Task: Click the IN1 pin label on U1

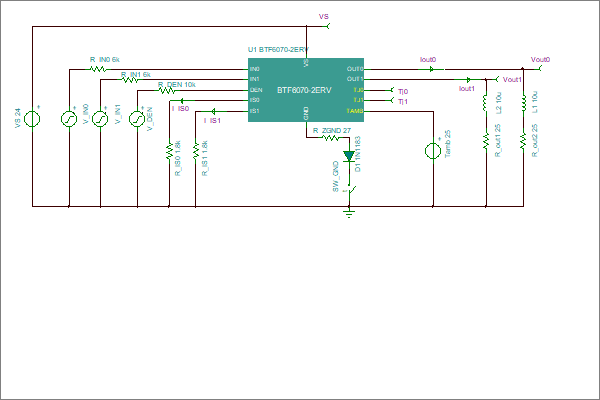Action: pyautogui.click(x=255, y=79)
